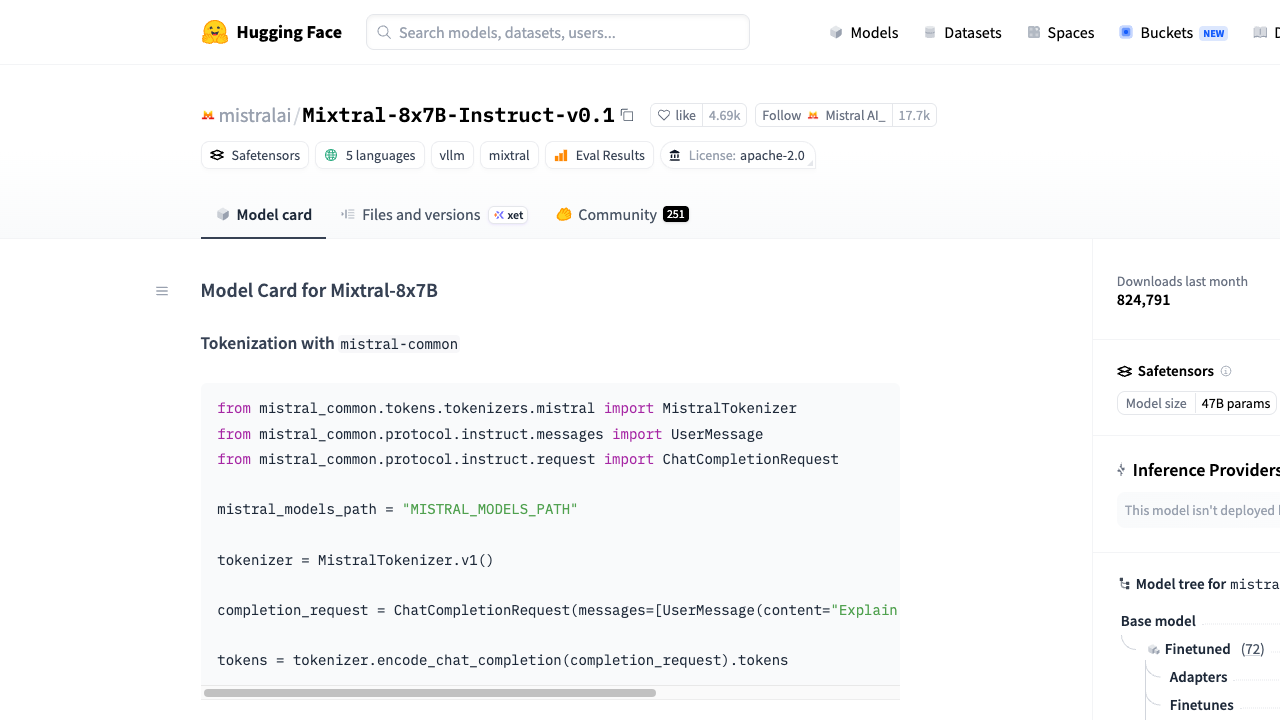Click the Community 251 discussions badge
This screenshot has height=720, width=1280.
point(676,214)
